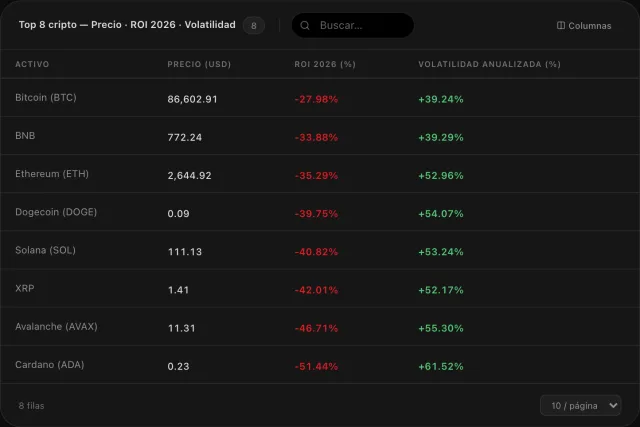
Task: Click the Bitcoin ROI value -27.98%
Action: tap(316, 99)
